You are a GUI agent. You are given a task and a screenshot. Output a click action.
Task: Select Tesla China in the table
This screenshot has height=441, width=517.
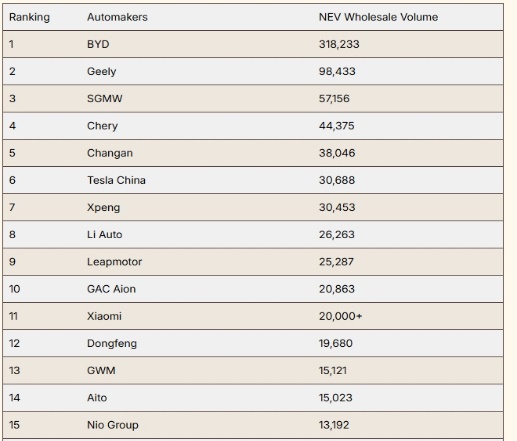[116, 180]
